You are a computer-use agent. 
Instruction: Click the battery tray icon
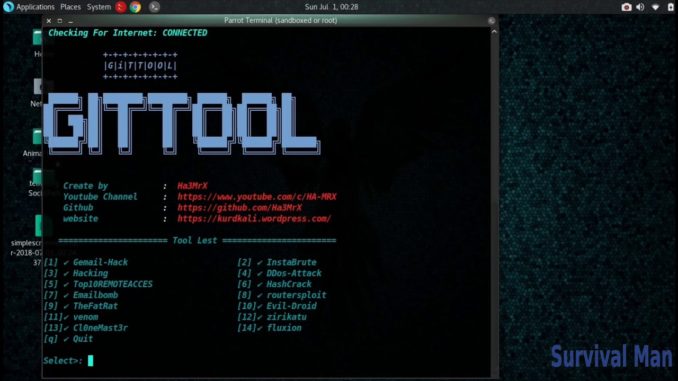[671, 7]
